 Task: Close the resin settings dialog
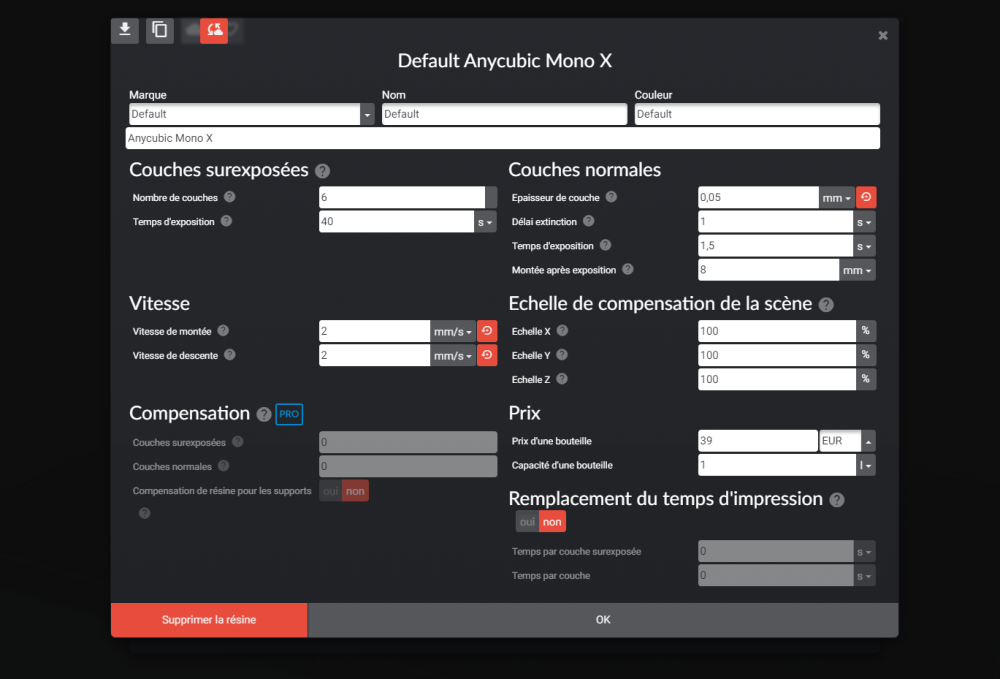coord(883,36)
